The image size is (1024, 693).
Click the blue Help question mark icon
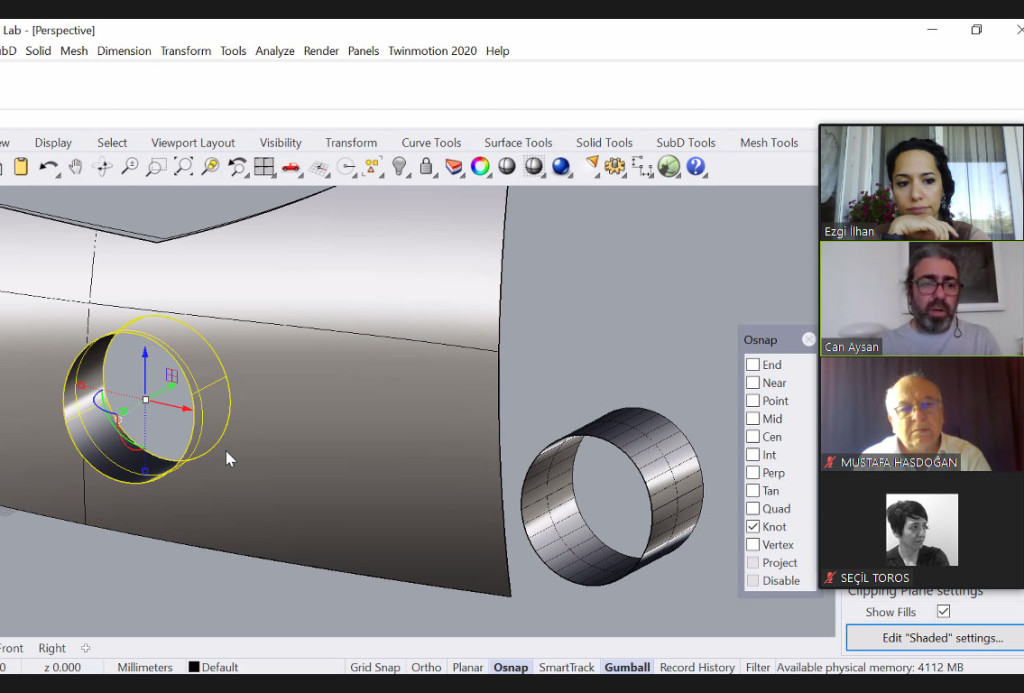click(696, 167)
